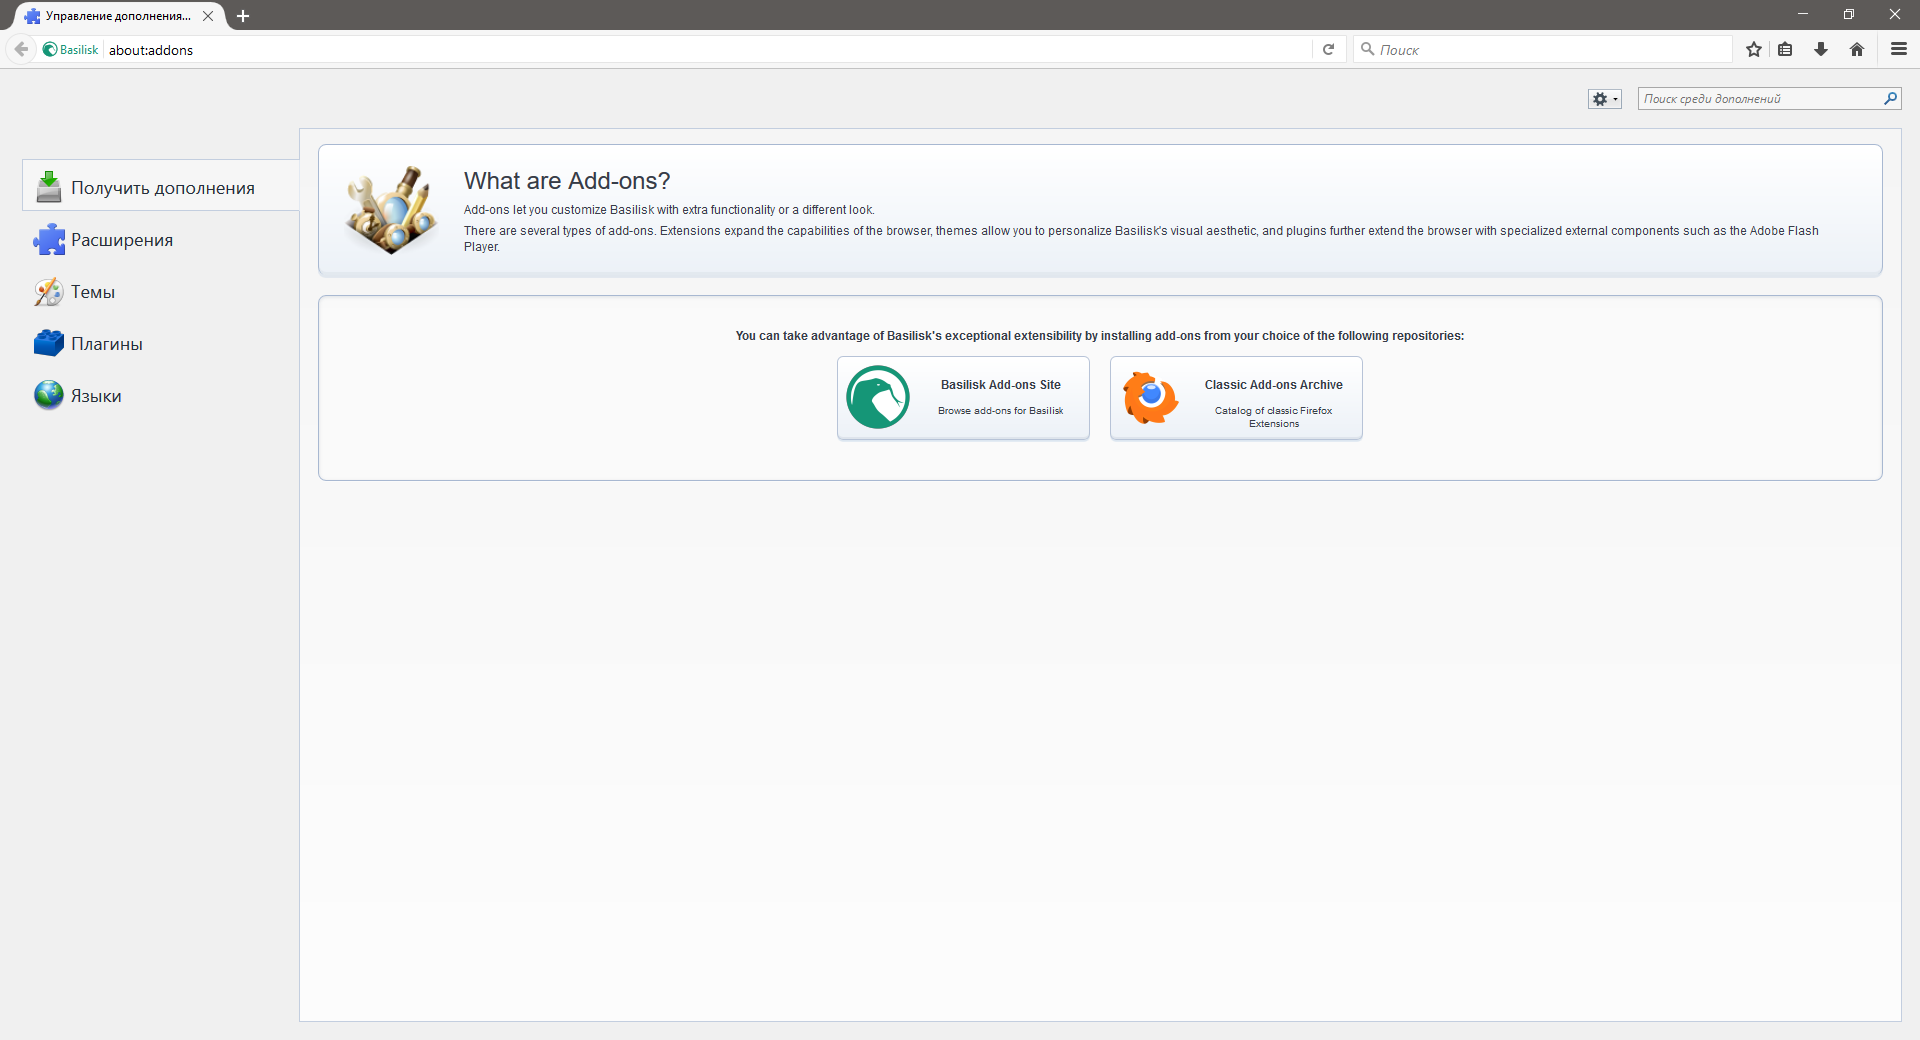The height and width of the screenshot is (1040, 1920).
Task: Open the bookmarks list icon
Action: (x=1785, y=49)
